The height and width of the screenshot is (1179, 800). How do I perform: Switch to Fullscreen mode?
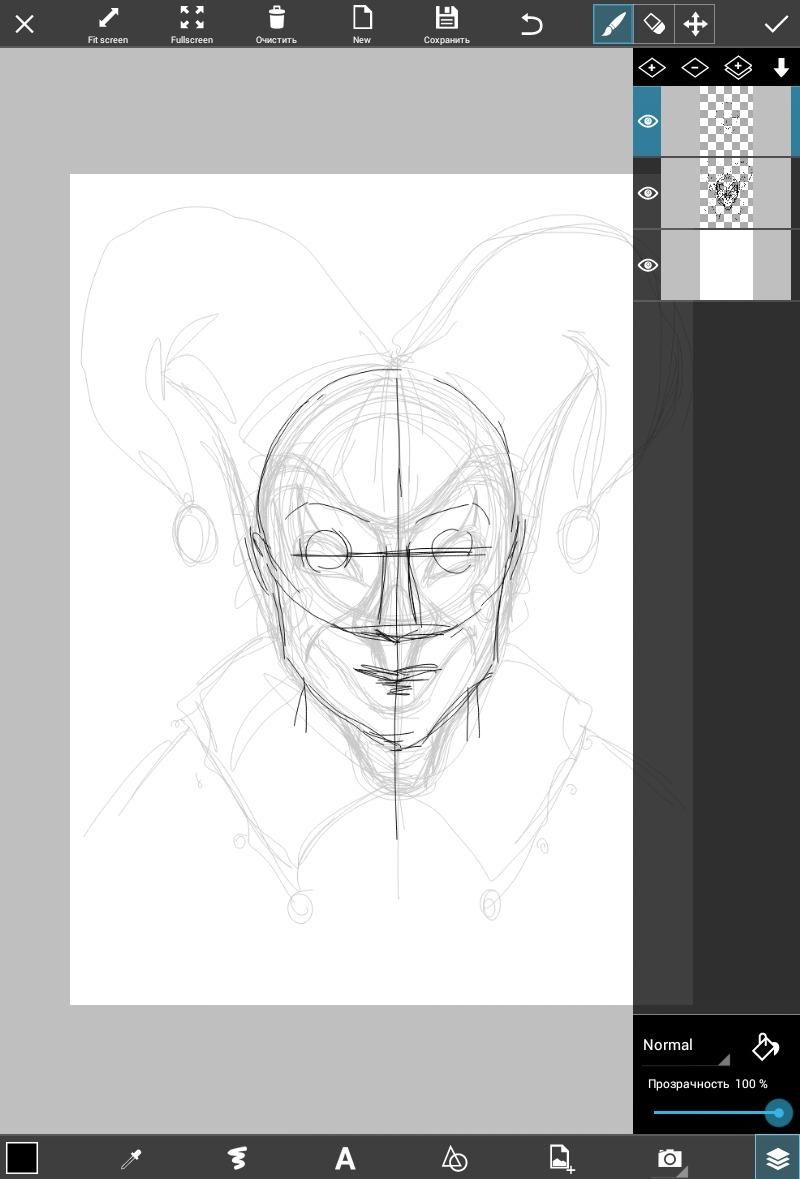[x=192, y=25]
